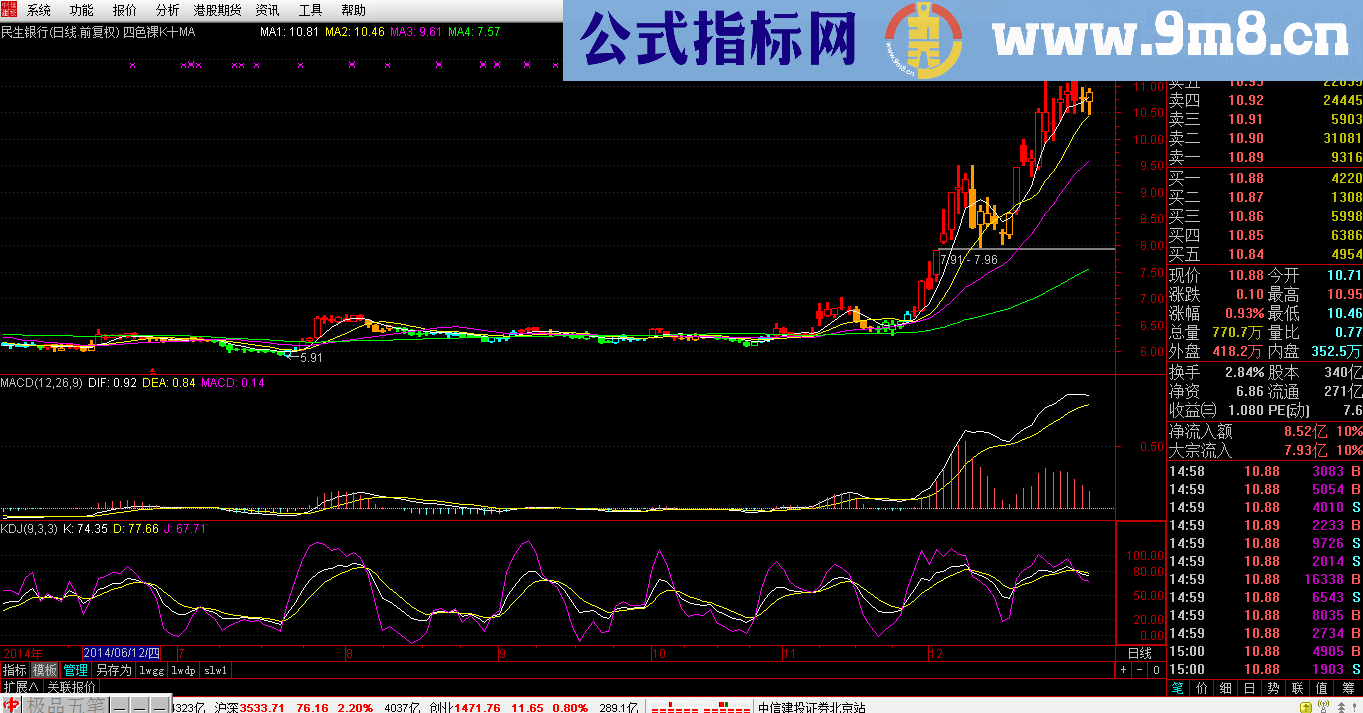Toggle the 管理 (manage) highlighted mode
This screenshot has height=713, width=1363.
tap(73, 669)
